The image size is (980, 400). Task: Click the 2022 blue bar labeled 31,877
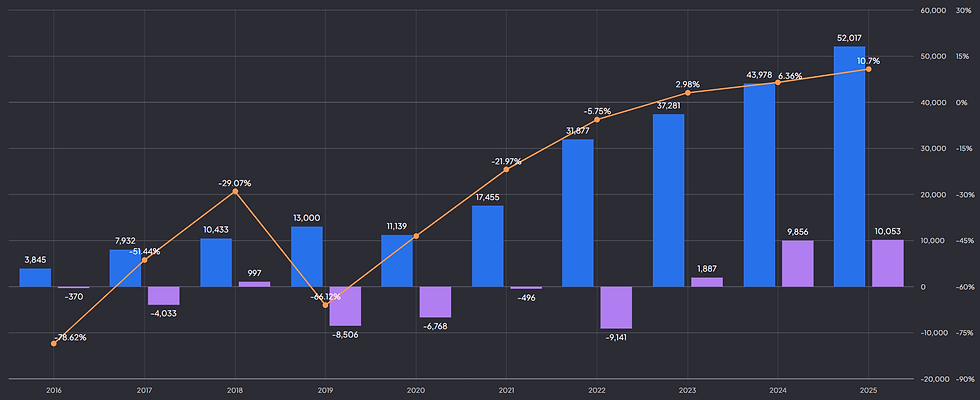pos(578,213)
